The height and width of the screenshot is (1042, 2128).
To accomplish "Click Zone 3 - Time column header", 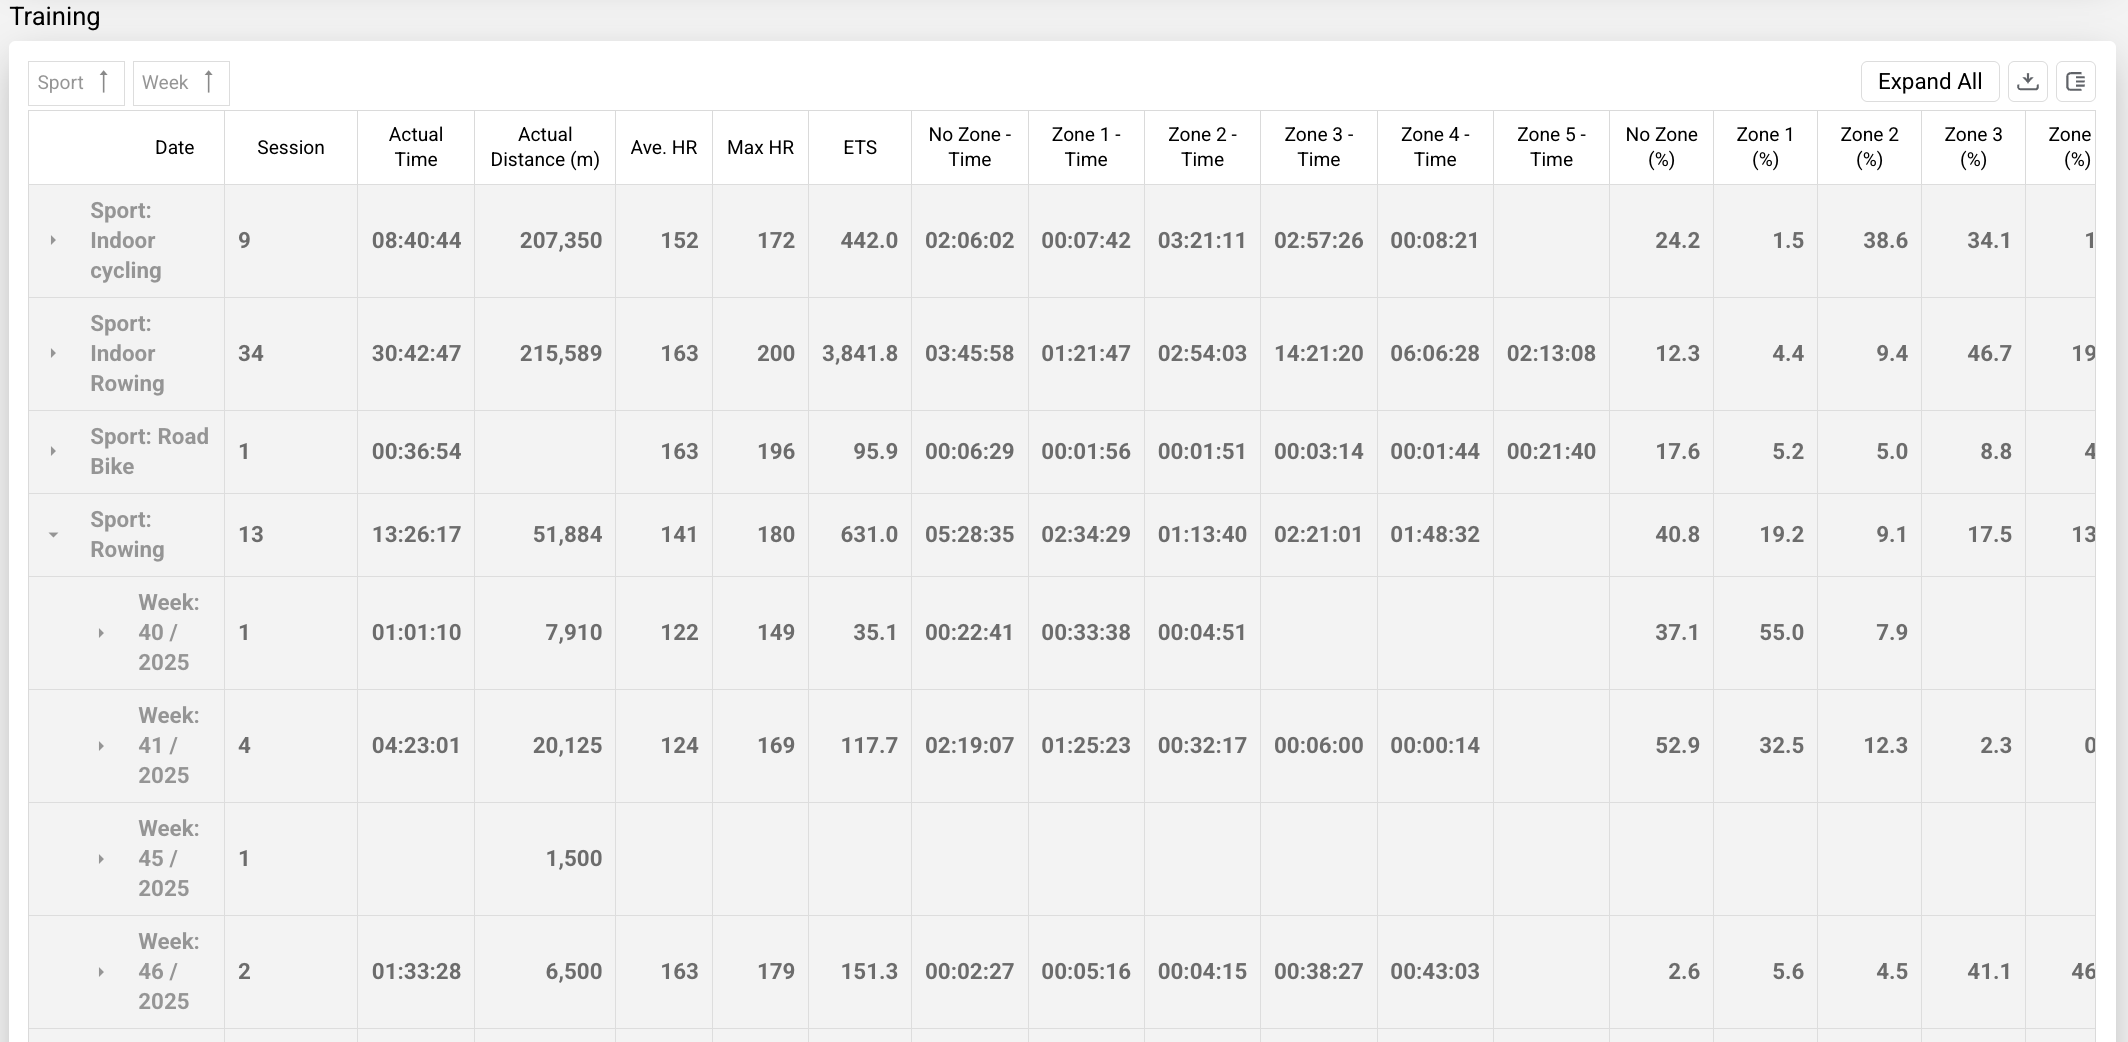I will 1319,147.
